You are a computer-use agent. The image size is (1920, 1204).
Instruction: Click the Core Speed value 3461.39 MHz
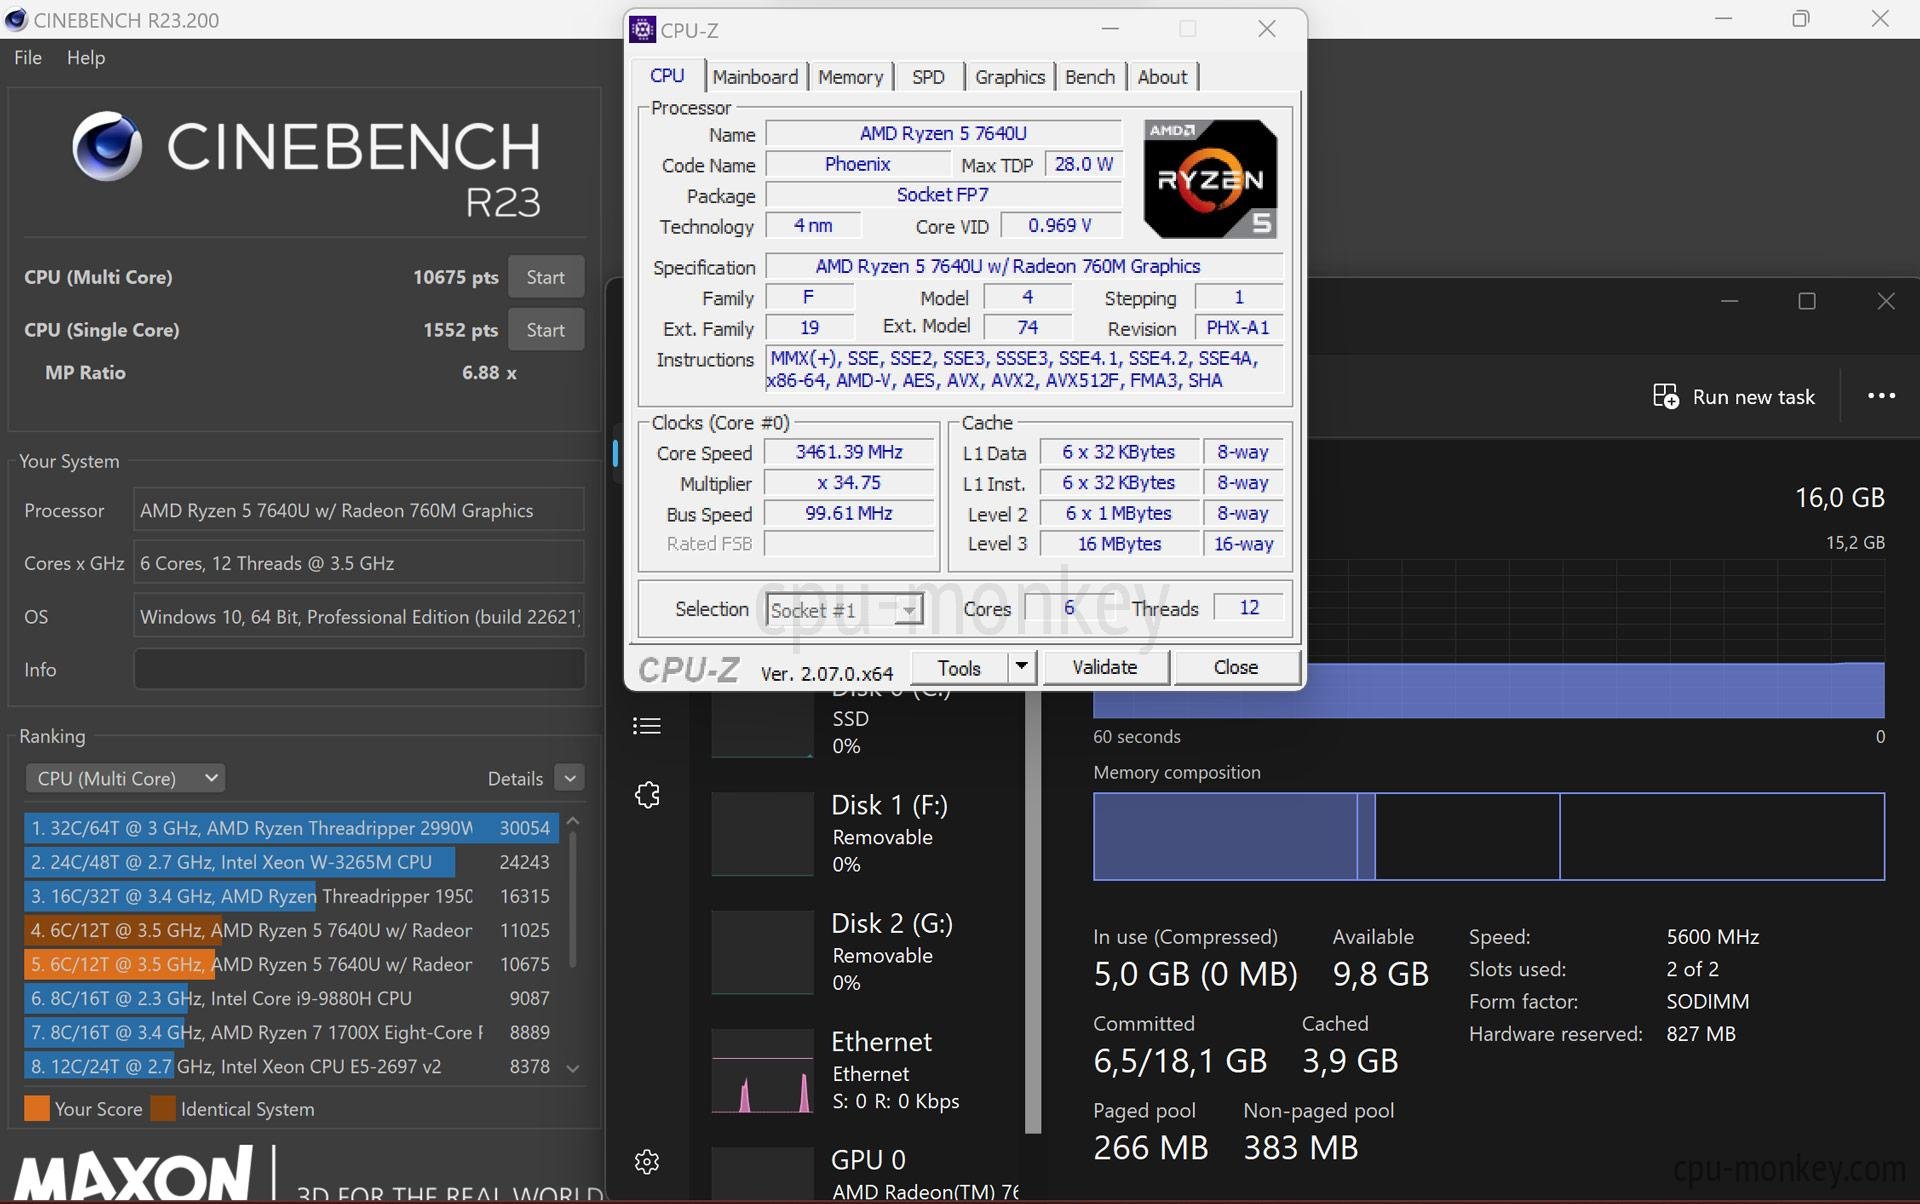click(849, 452)
